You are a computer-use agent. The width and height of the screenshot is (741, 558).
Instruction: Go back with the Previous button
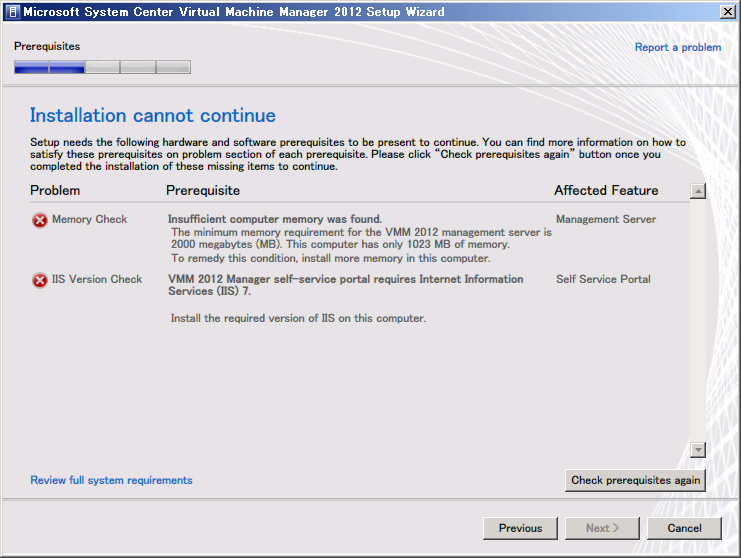[520, 528]
